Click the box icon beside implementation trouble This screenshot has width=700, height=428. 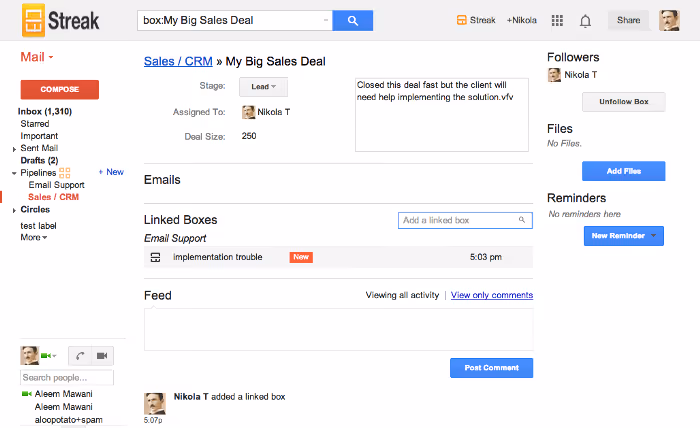point(155,257)
